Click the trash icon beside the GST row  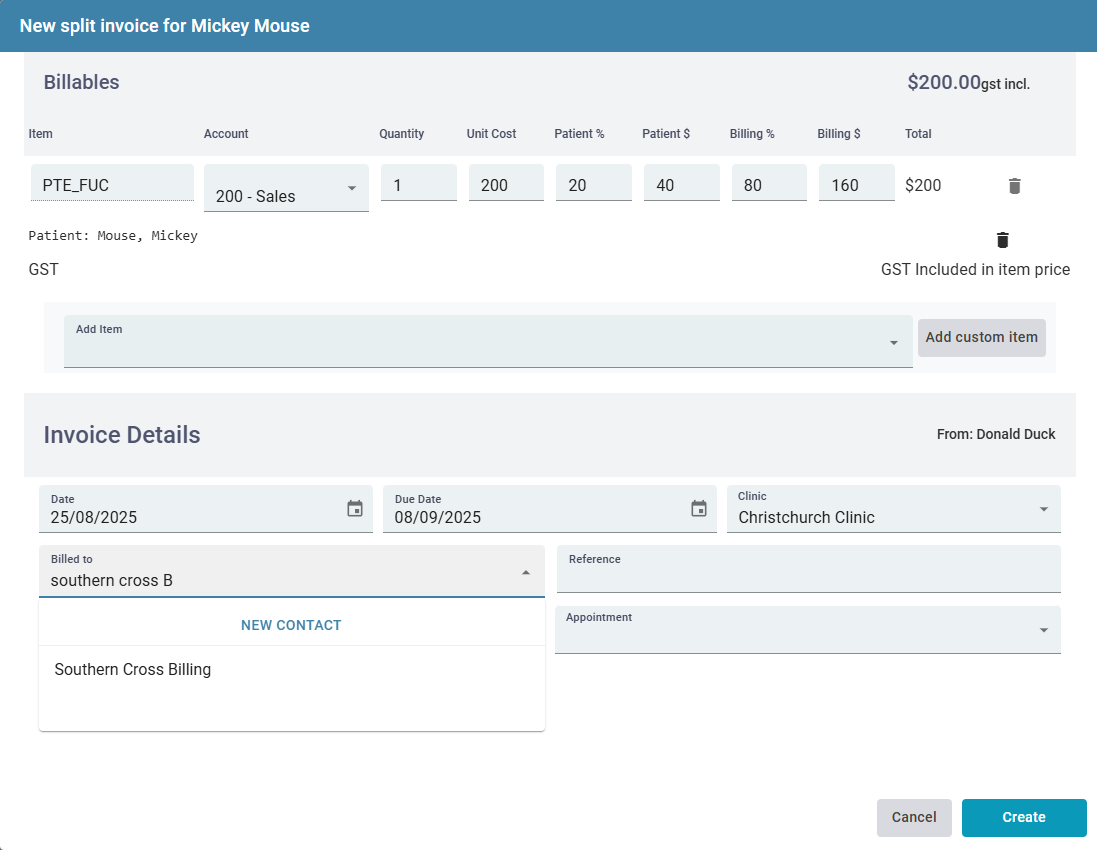click(1002, 240)
